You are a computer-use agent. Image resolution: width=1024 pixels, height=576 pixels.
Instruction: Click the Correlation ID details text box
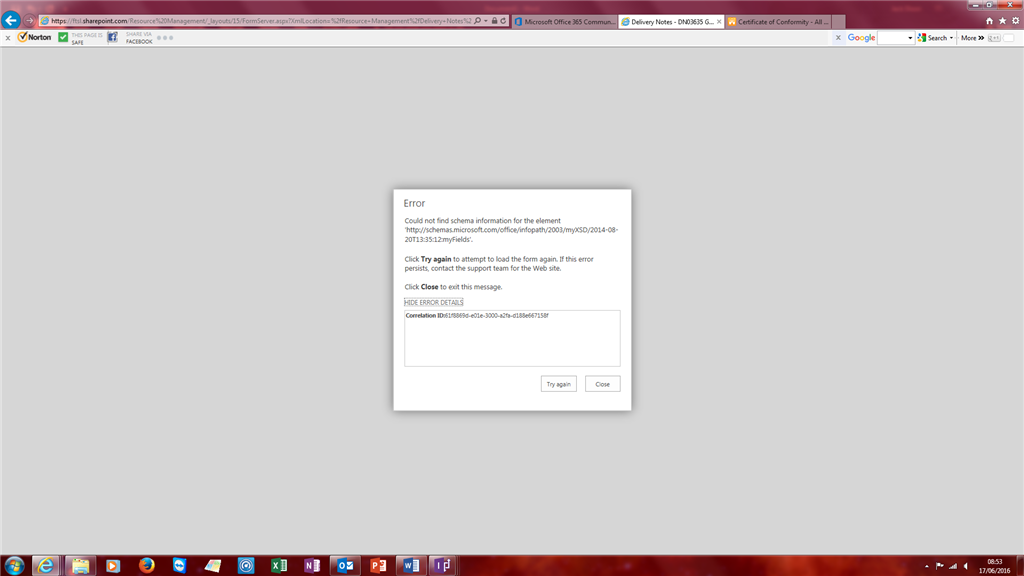pos(512,338)
